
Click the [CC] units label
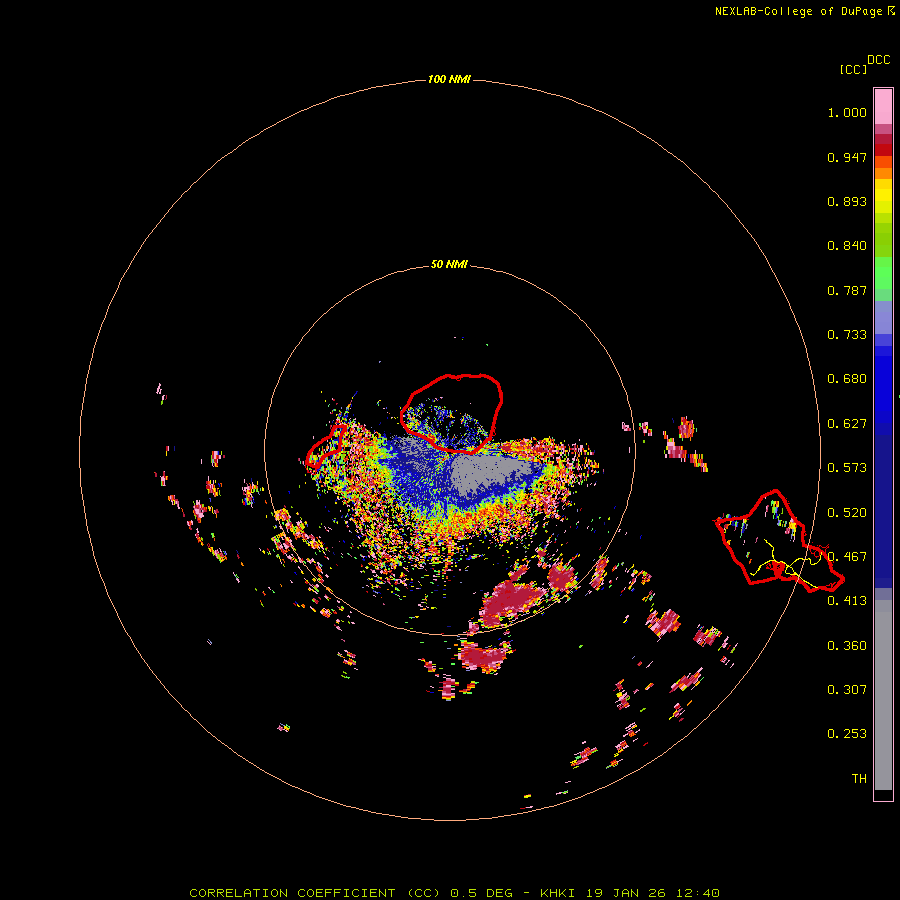(853, 69)
